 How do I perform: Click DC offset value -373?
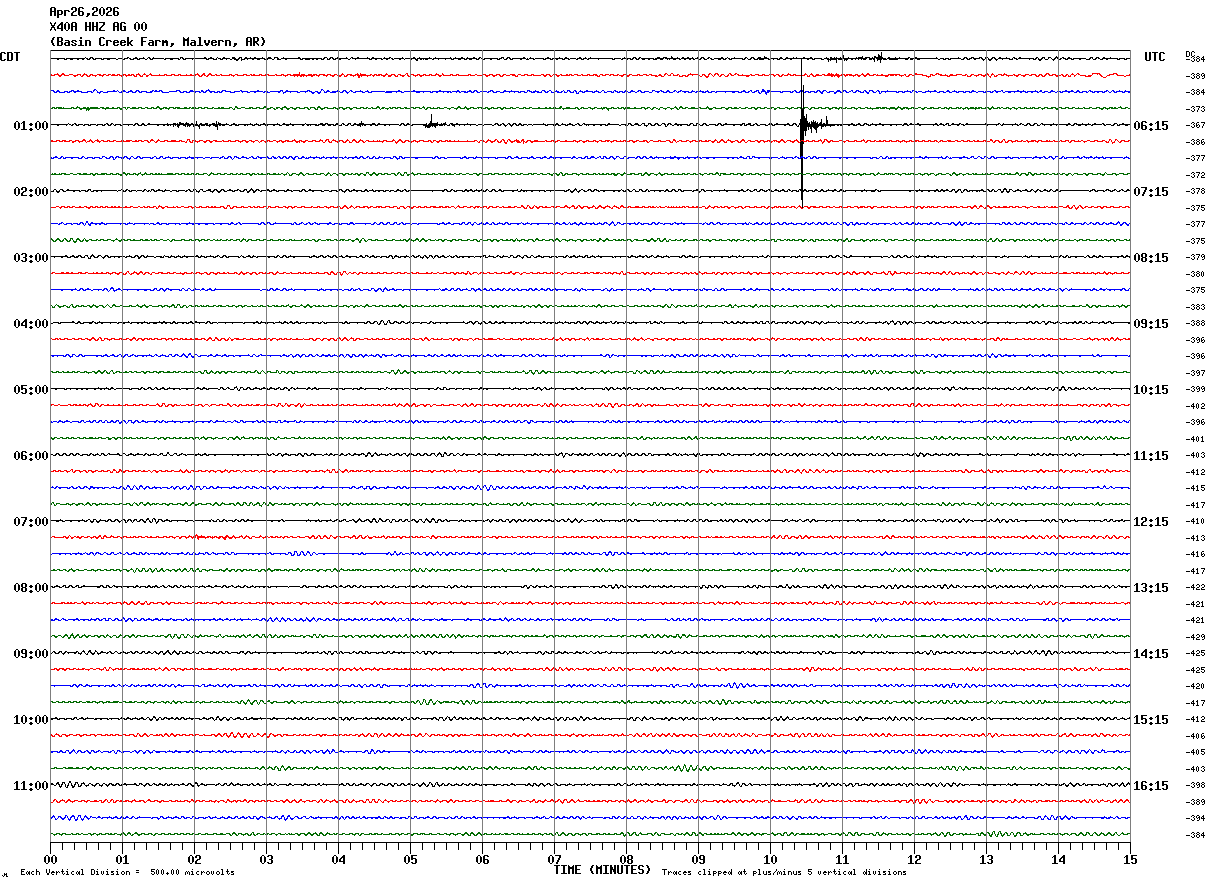[1194, 108]
